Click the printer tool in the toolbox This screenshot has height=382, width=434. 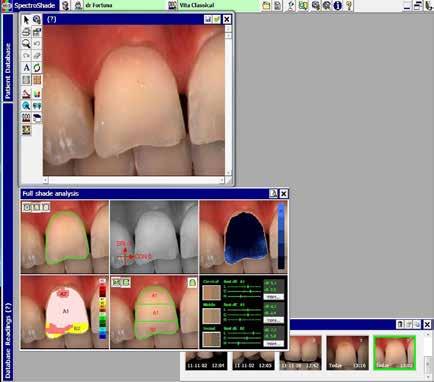click(x=26, y=32)
